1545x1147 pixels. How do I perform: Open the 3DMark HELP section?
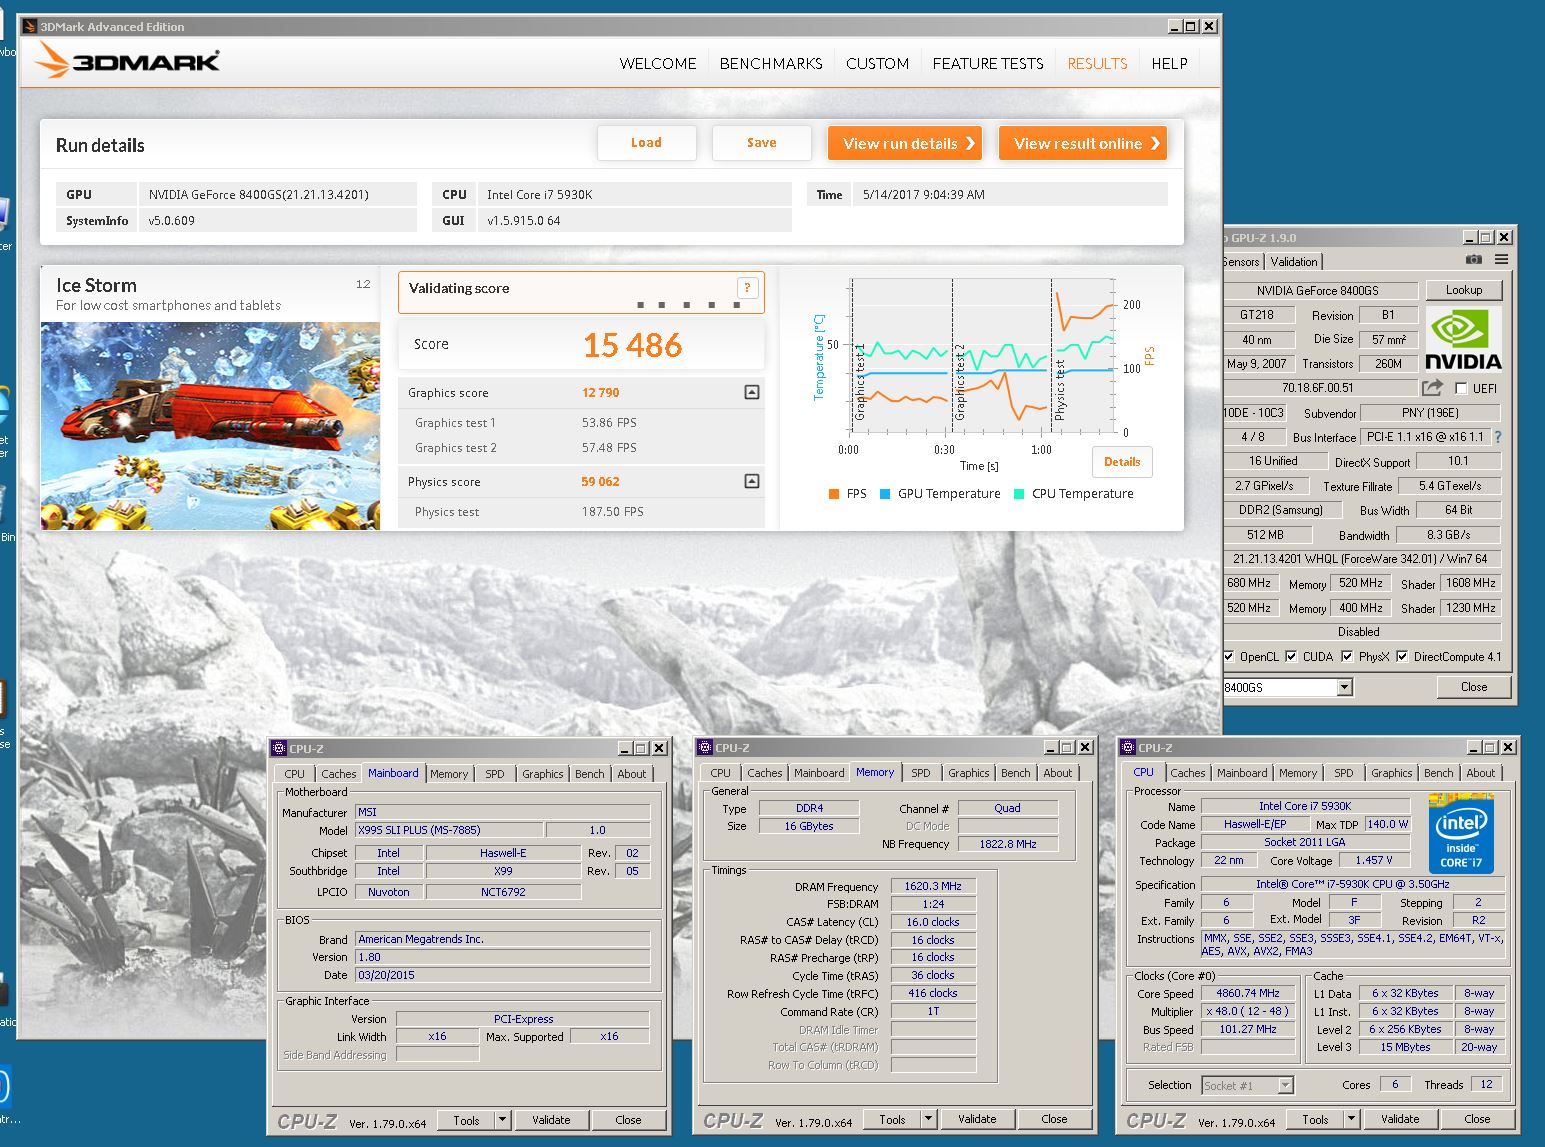[x=1169, y=63]
